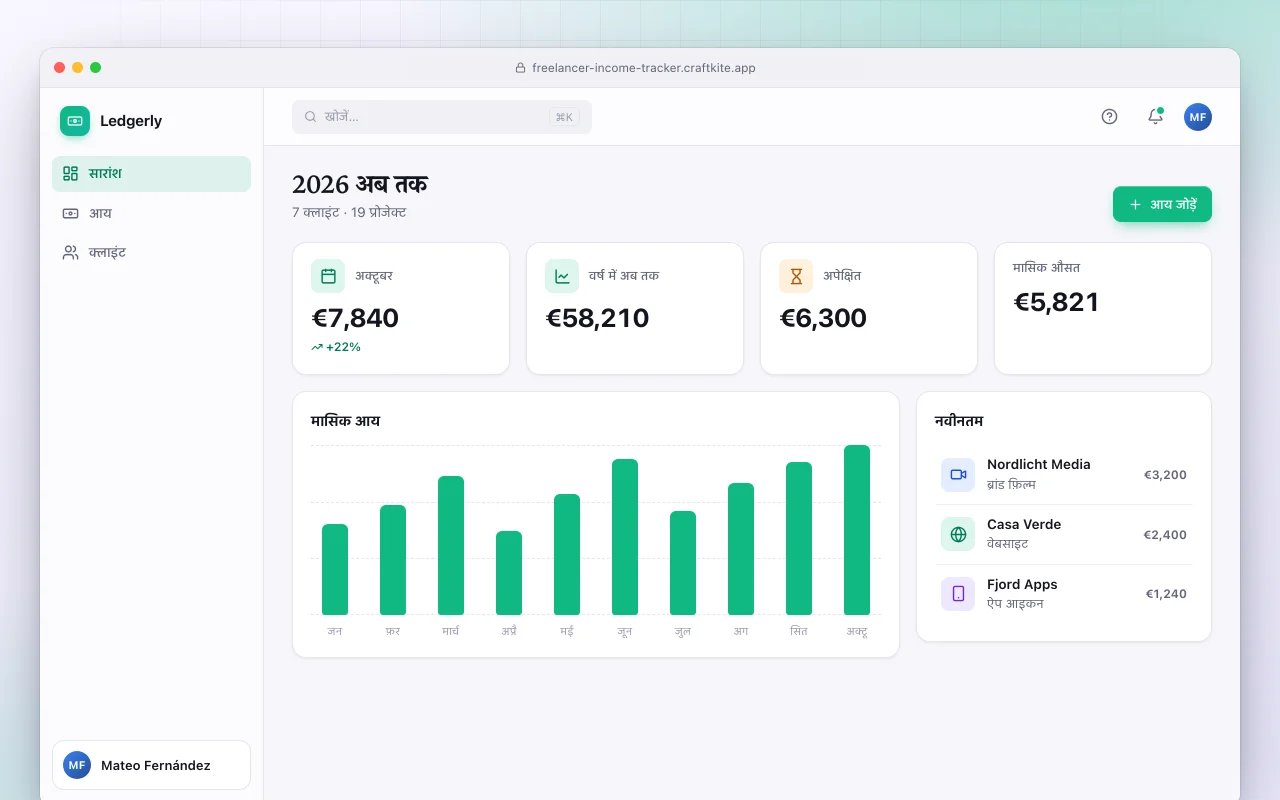Select the Fjord Apps €1,240 entry

[x=1064, y=594]
